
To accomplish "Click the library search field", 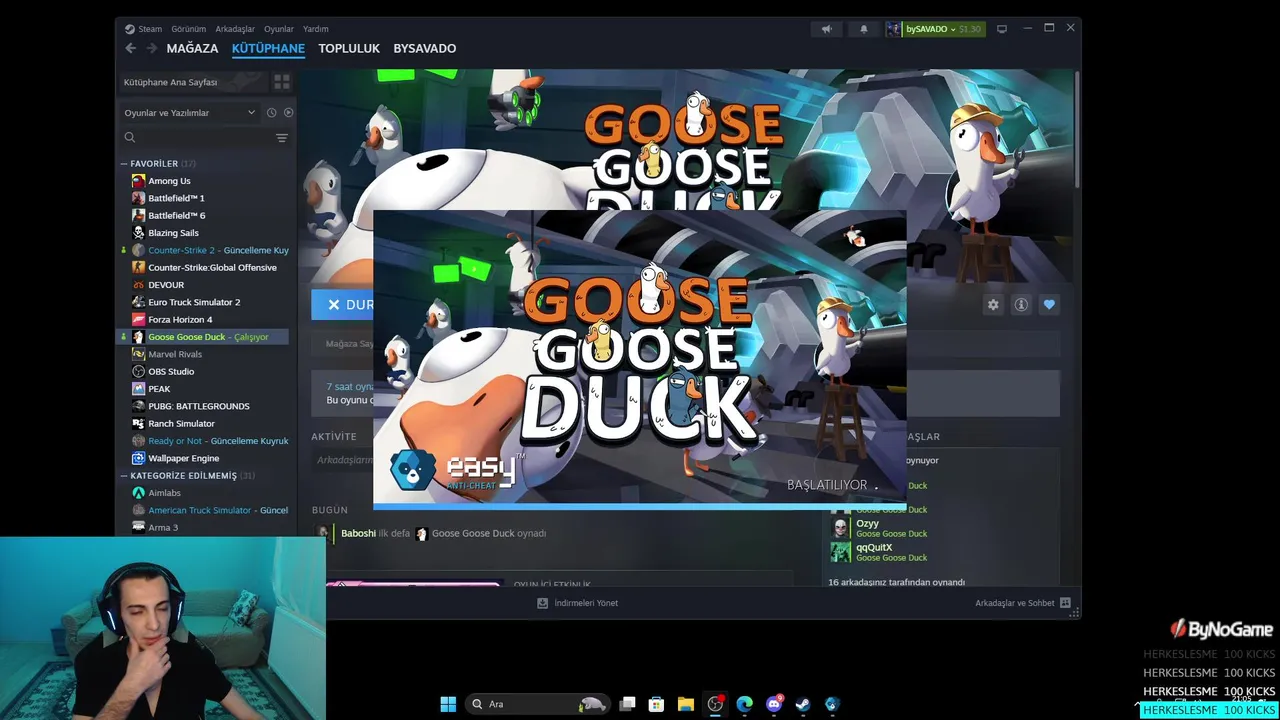I will (x=198, y=138).
